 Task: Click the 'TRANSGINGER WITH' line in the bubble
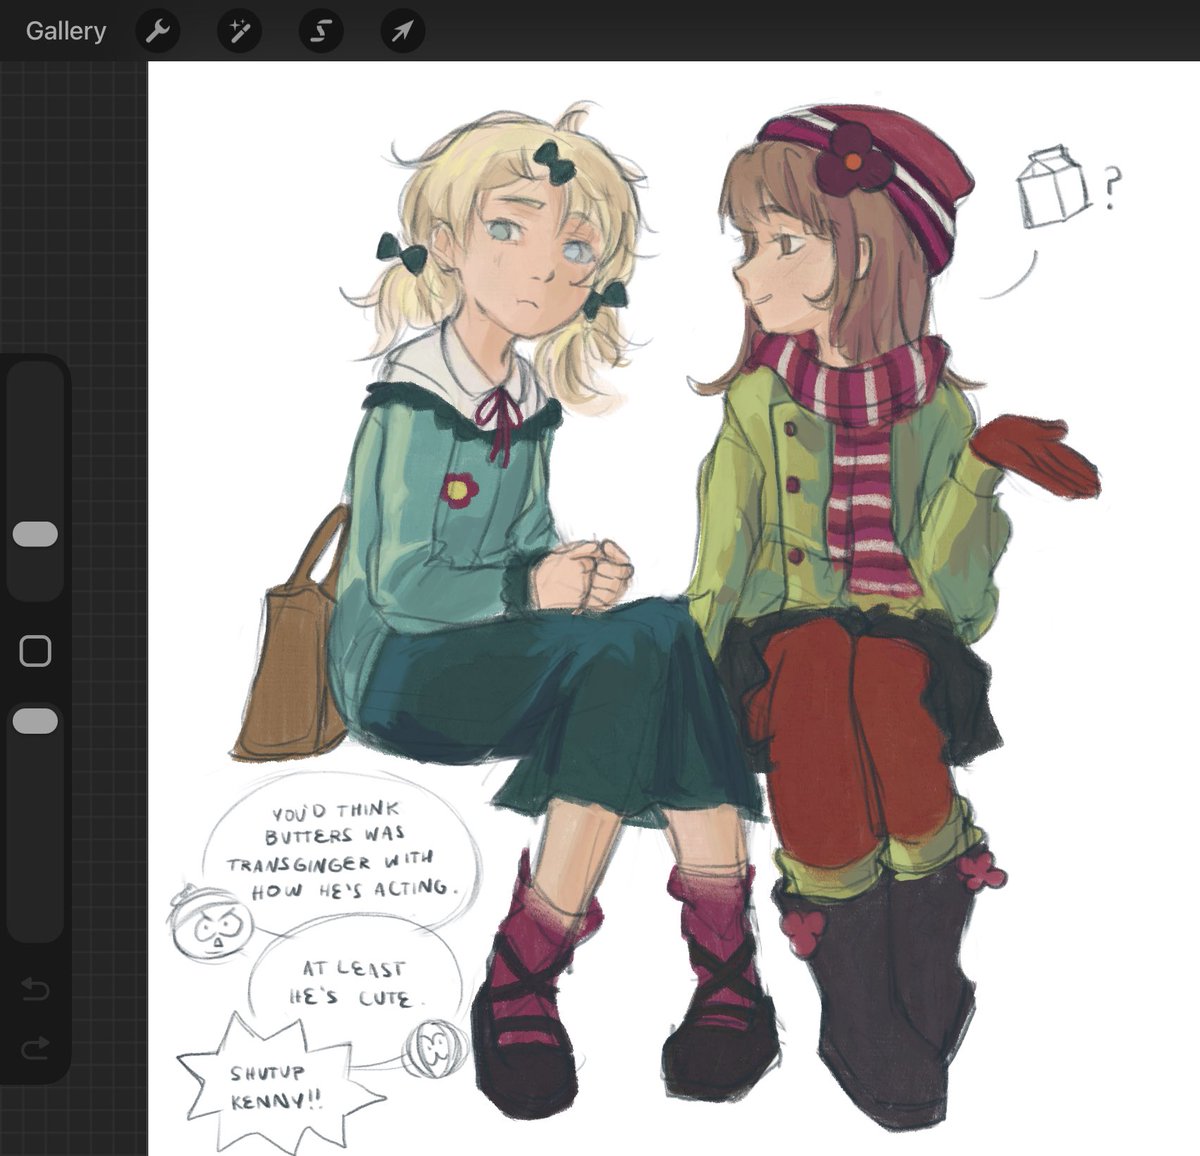pos(329,861)
